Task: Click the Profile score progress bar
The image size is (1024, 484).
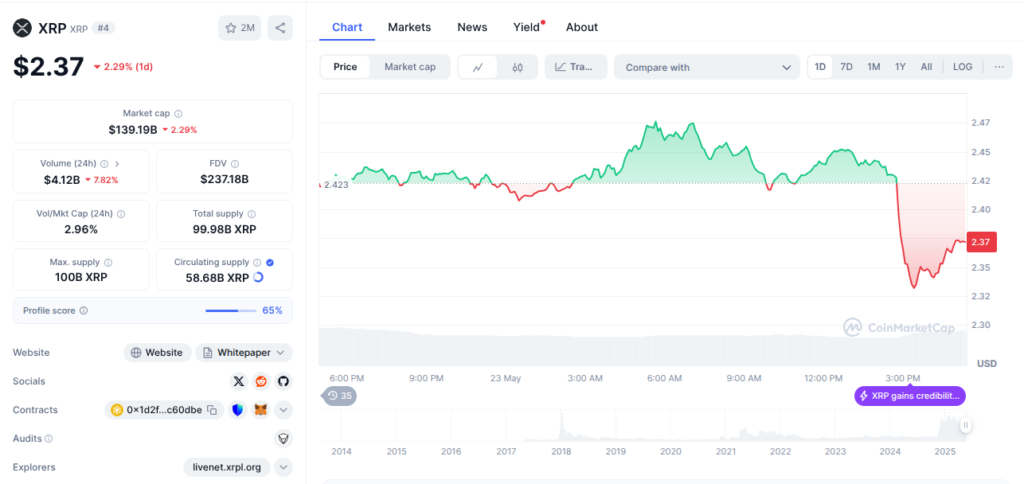Action: coord(231,311)
